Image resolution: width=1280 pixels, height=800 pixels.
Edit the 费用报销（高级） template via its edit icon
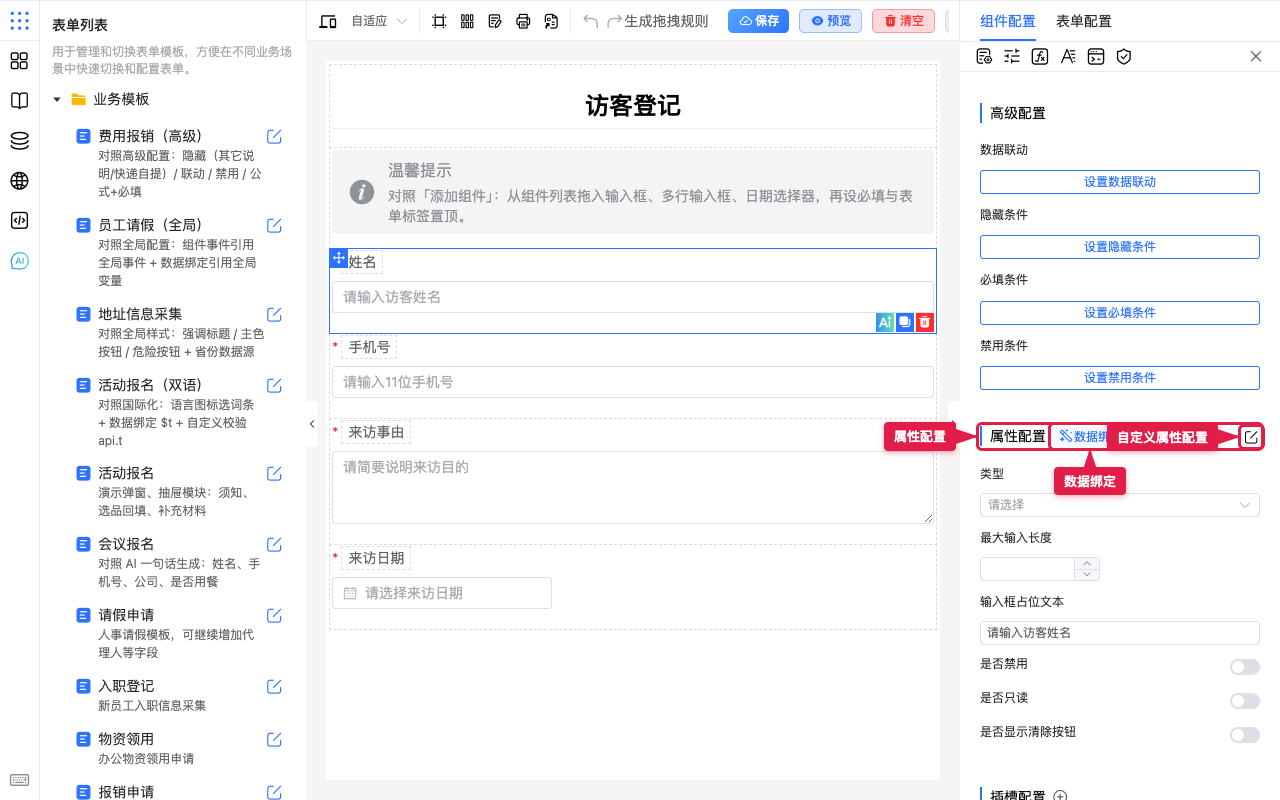[x=274, y=137]
